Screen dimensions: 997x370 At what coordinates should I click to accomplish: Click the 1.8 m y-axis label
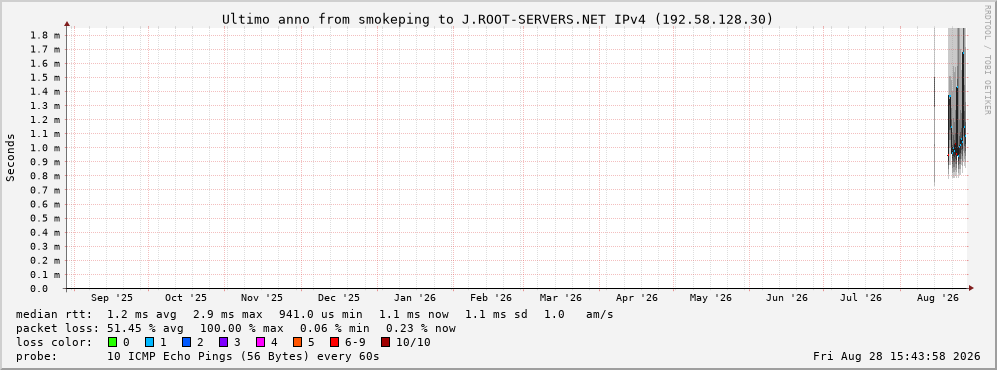pyautogui.click(x=45, y=35)
